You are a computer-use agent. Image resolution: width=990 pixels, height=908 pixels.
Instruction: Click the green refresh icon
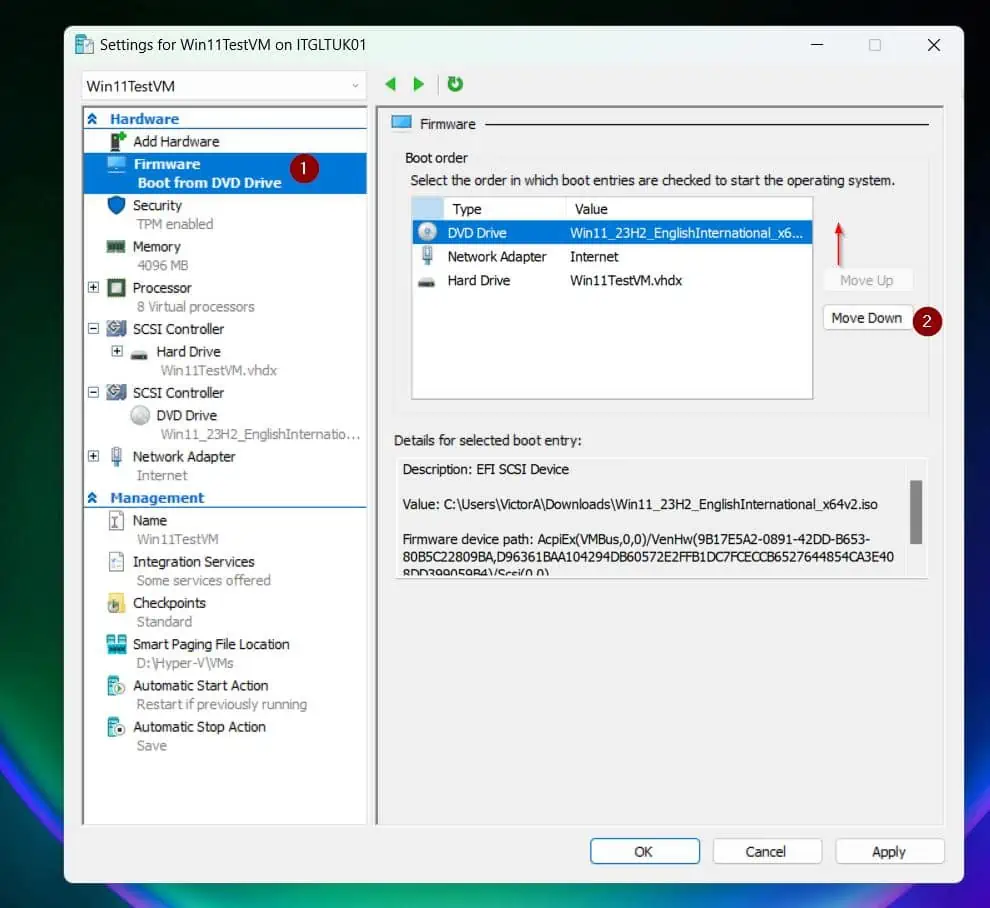pos(455,83)
